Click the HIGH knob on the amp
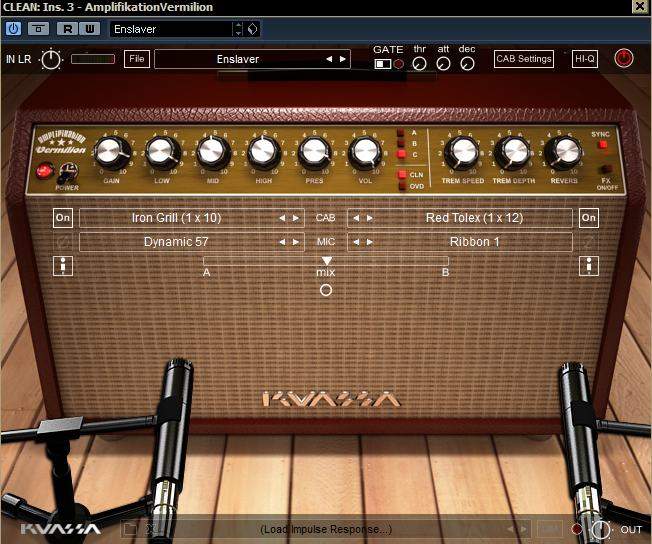This screenshot has width=652, height=544. tap(264, 152)
